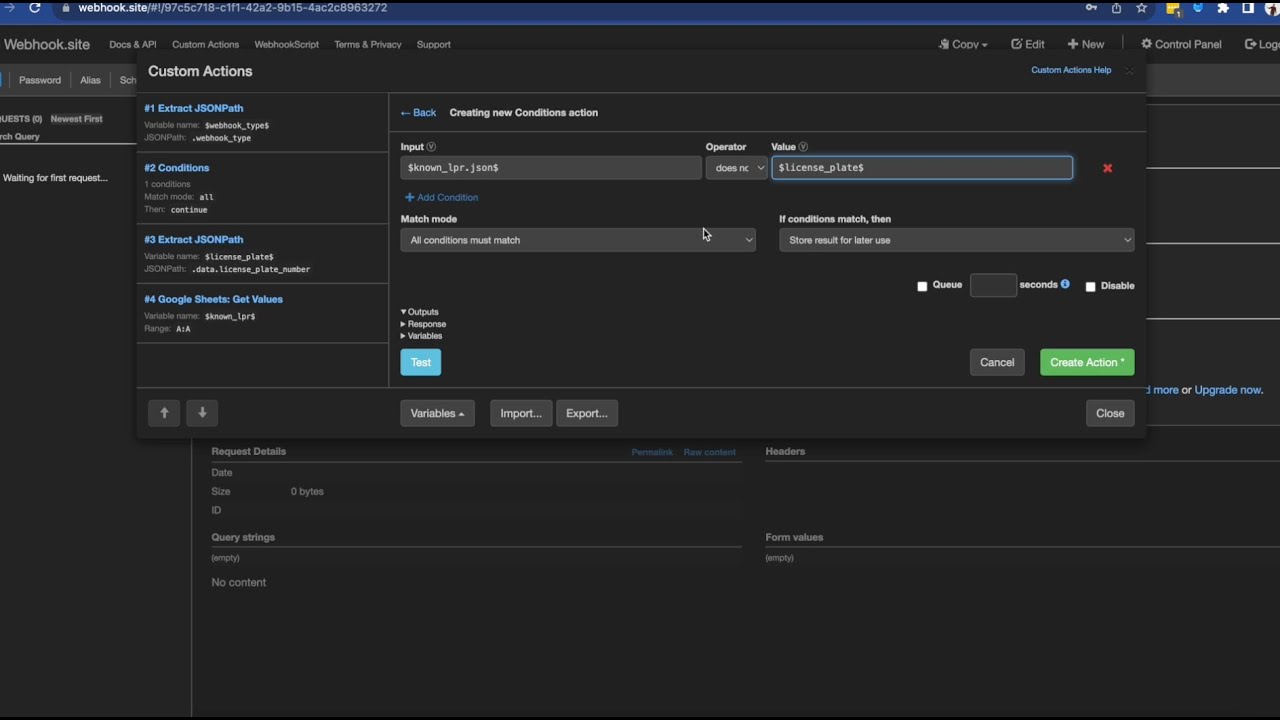Open Terms & Privacy menu item
This screenshot has width=1280, height=720.
point(368,44)
